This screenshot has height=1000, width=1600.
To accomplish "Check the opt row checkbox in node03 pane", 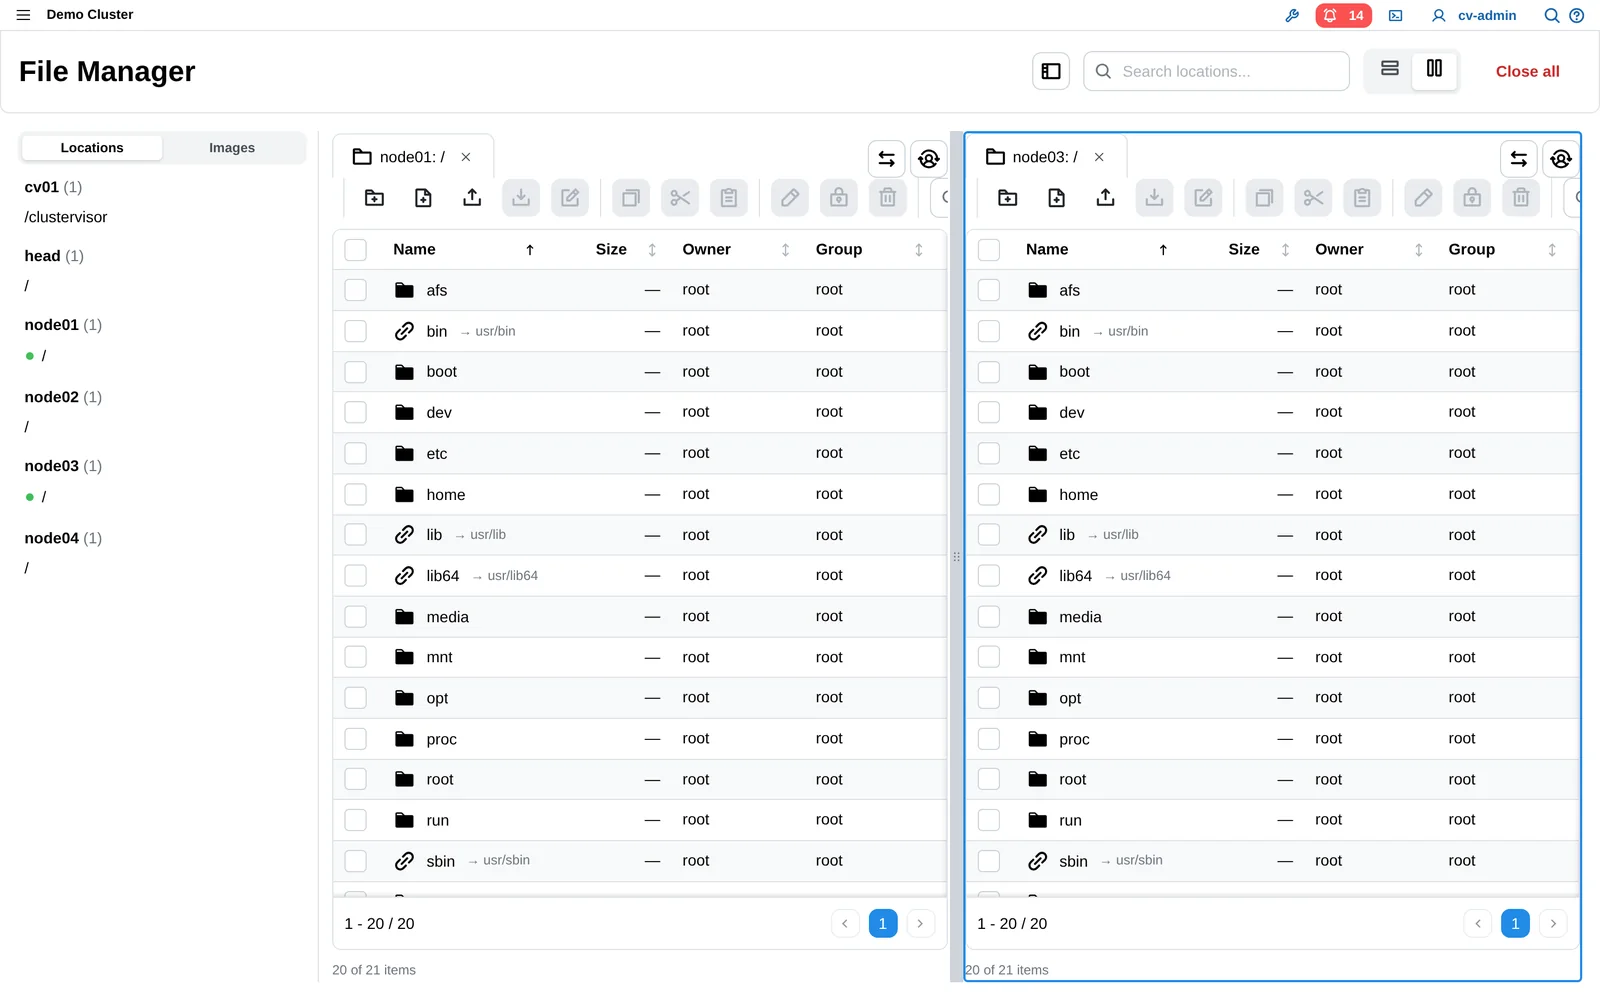I will pos(989,698).
